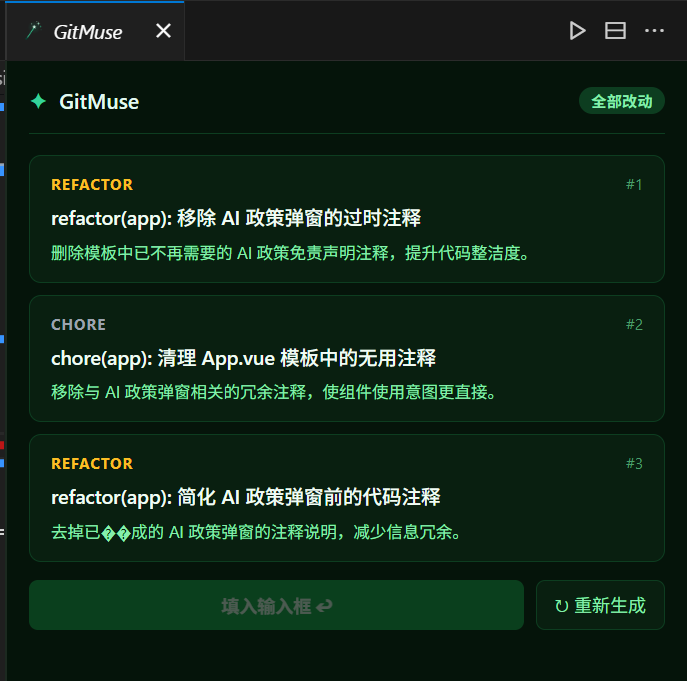Image resolution: width=687 pixels, height=681 pixels.
Task: Click description text 删除模板中已不再需要的
Action: pyautogui.click(x=142, y=253)
